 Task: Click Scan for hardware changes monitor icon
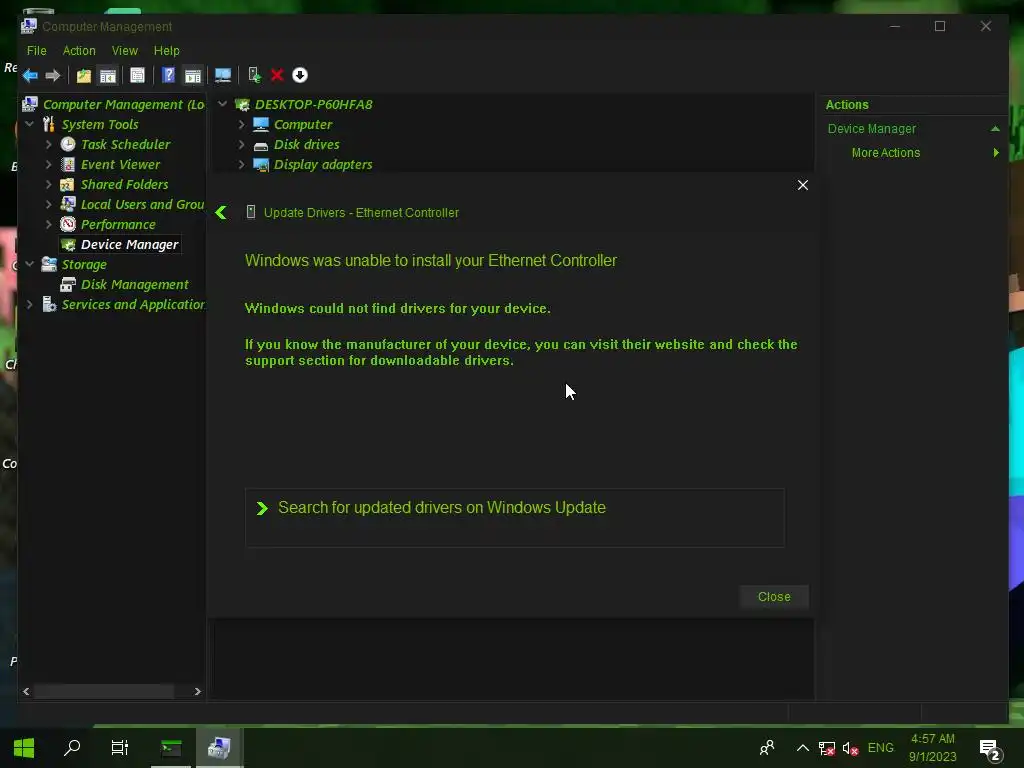point(223,76)
